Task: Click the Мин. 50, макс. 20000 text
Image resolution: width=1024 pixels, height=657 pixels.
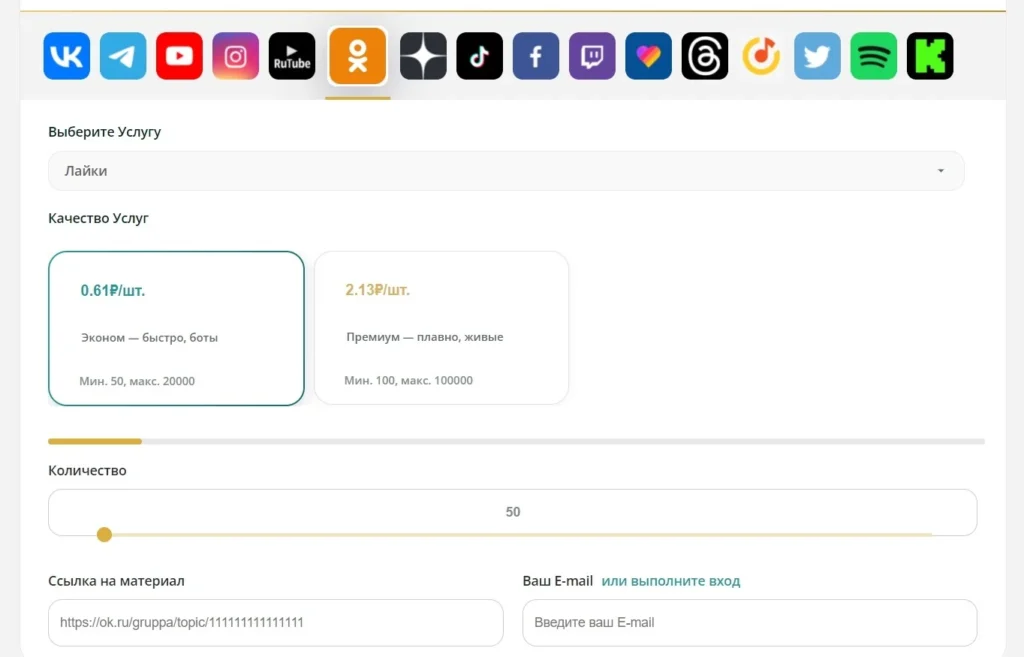Action: pos(137,381)
